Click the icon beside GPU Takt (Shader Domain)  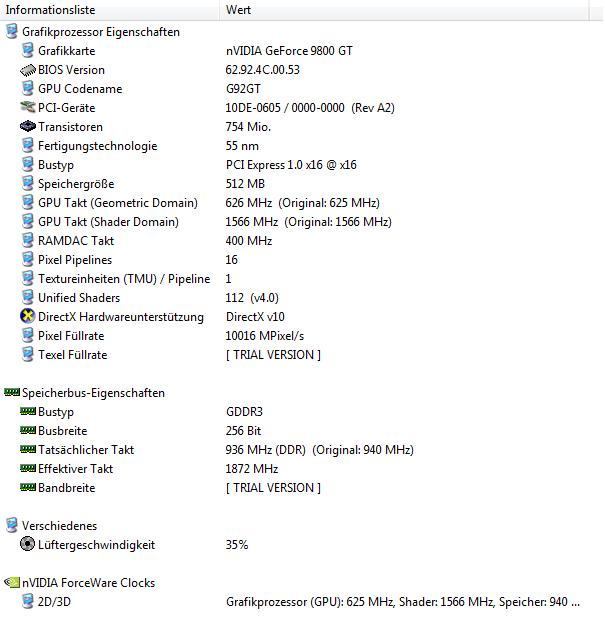click(x=28, y=222)
